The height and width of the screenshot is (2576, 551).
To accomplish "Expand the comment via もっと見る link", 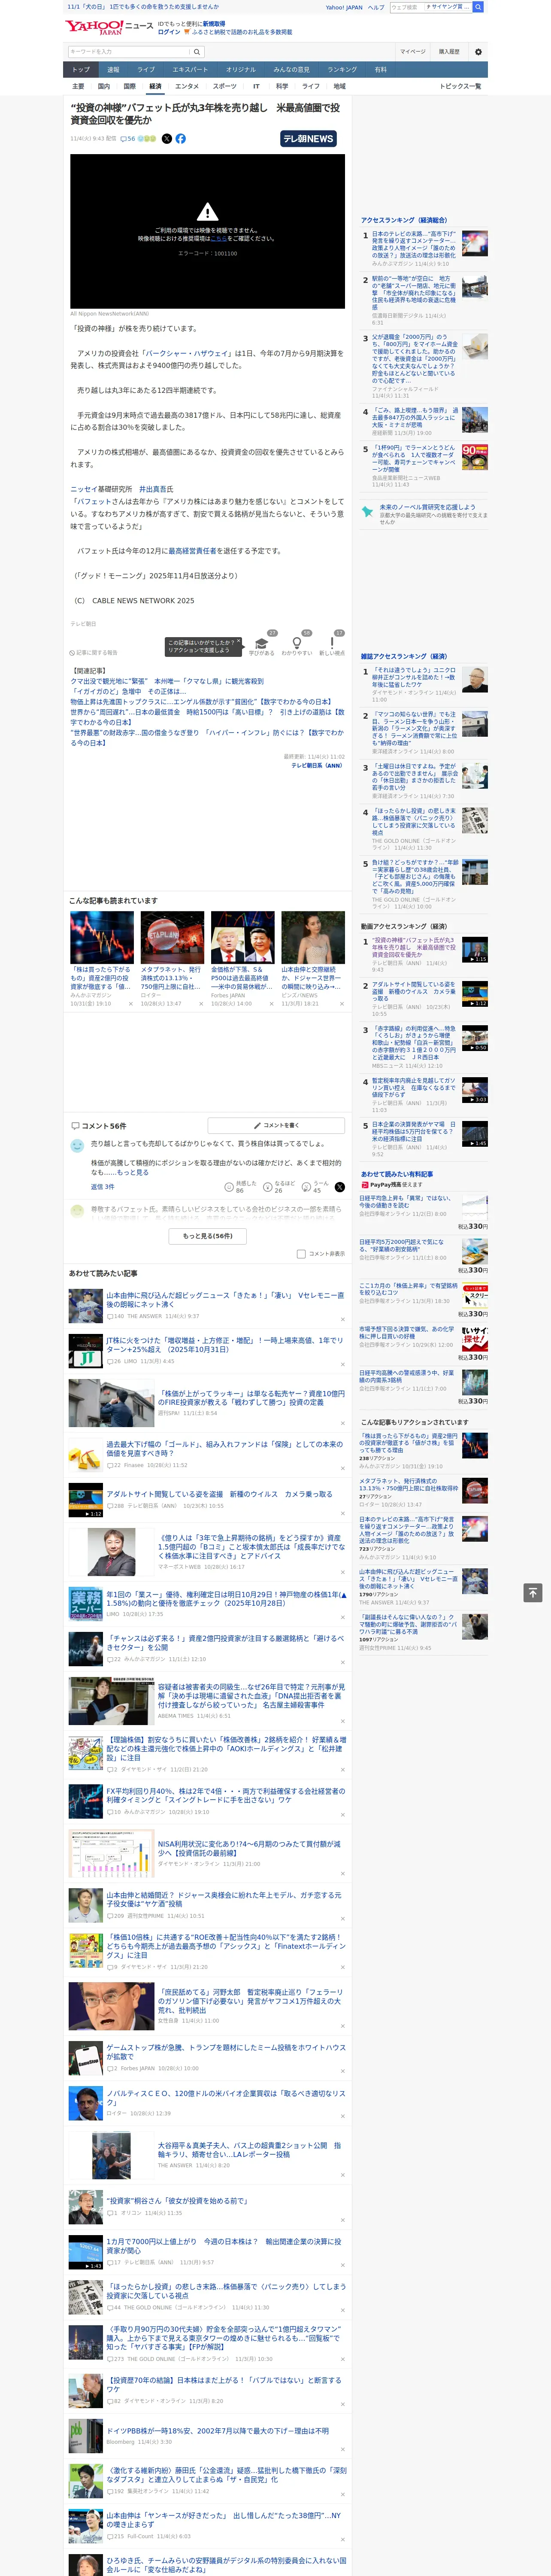I will click(x=134, y=1173).
